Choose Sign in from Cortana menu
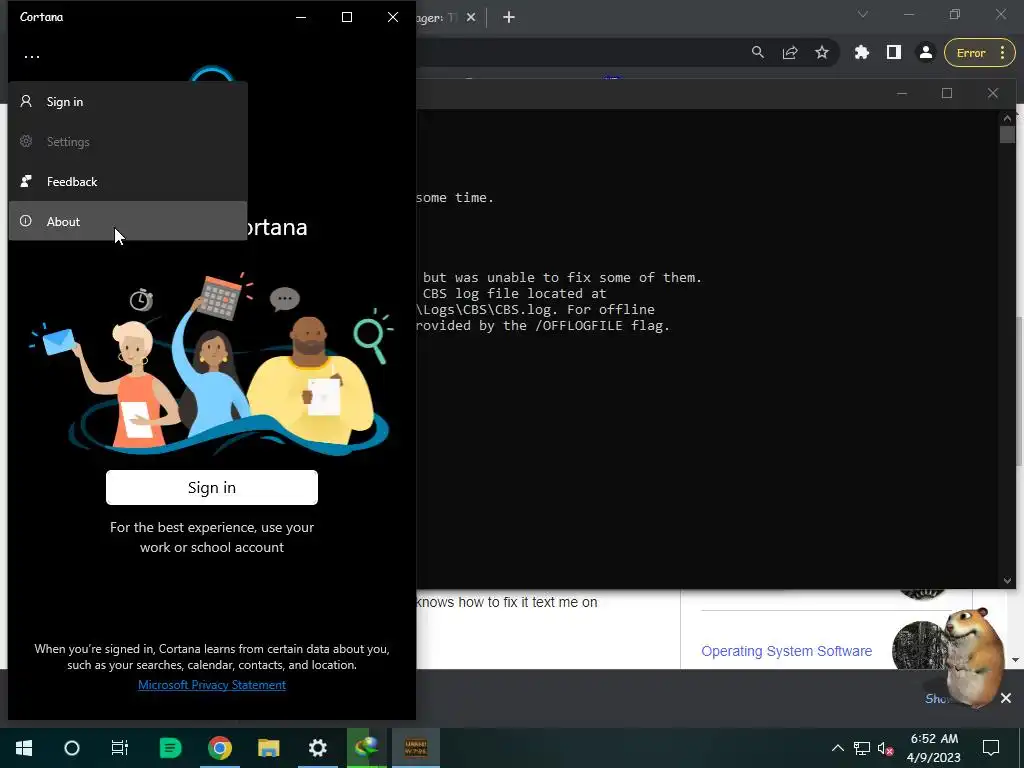1024x768 pixels. coord(128,102)
